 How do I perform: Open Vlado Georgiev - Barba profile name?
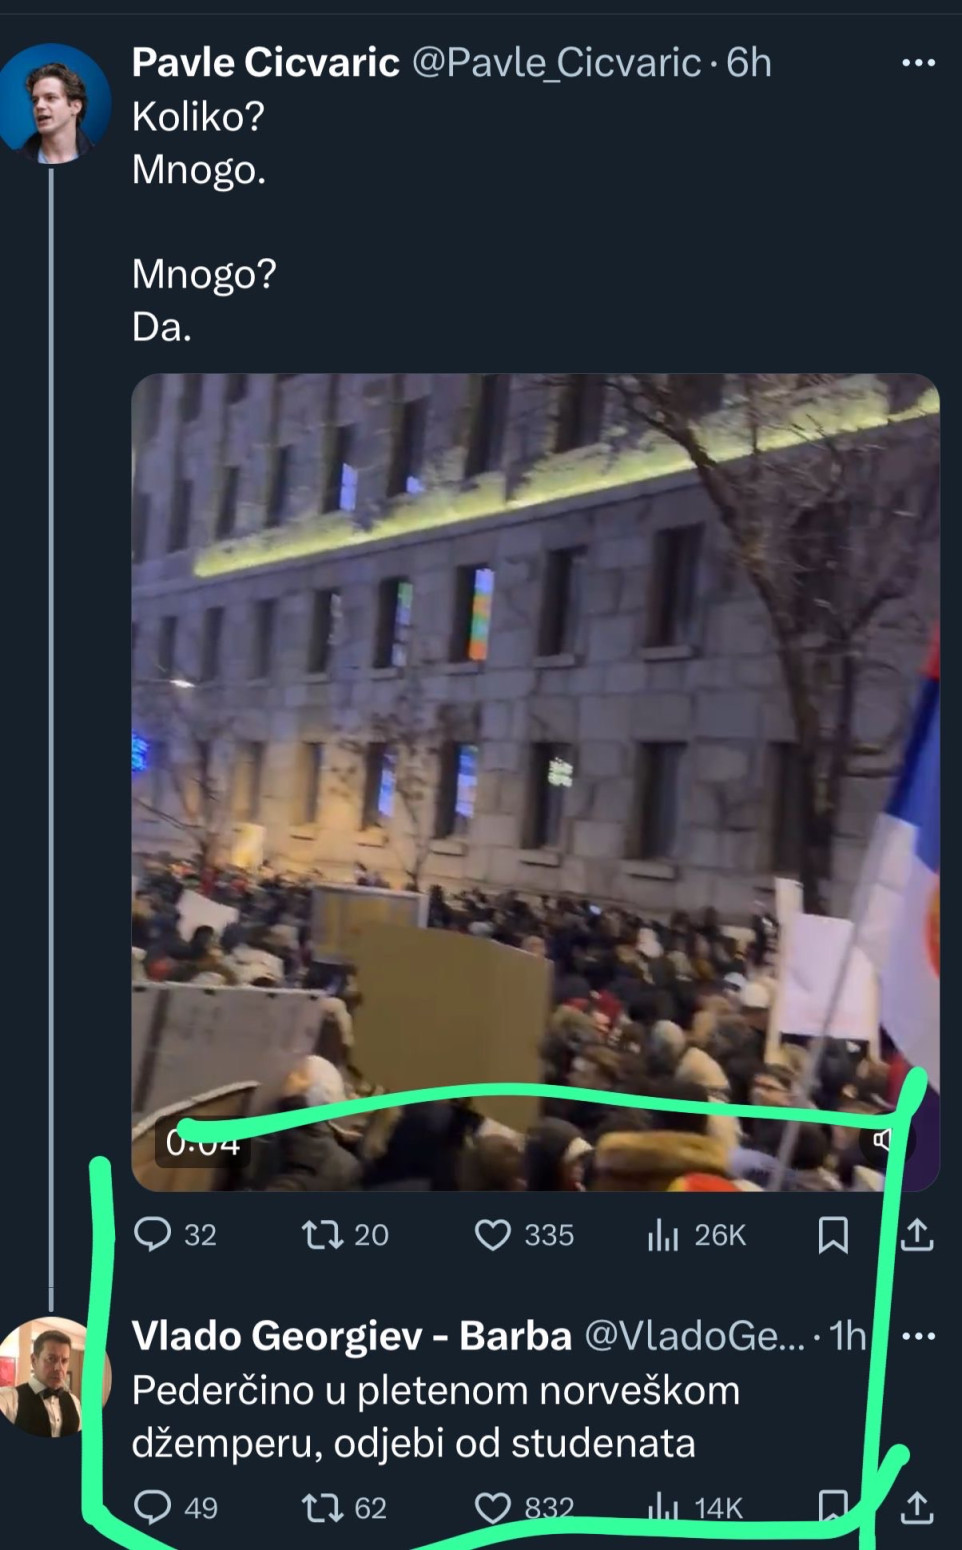[351, 1336]
